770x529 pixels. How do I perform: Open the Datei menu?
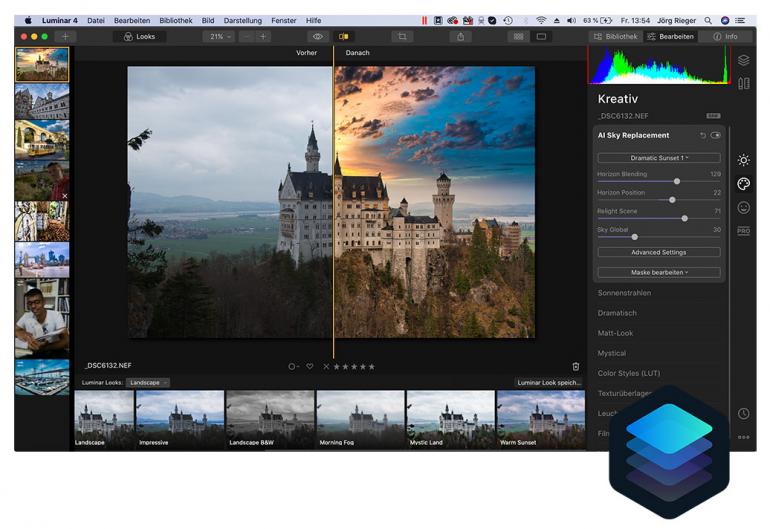tap(96, 21)
